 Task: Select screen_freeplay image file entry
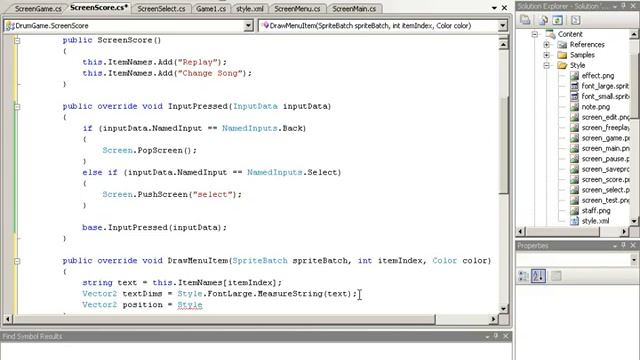(x=605, y=128)
